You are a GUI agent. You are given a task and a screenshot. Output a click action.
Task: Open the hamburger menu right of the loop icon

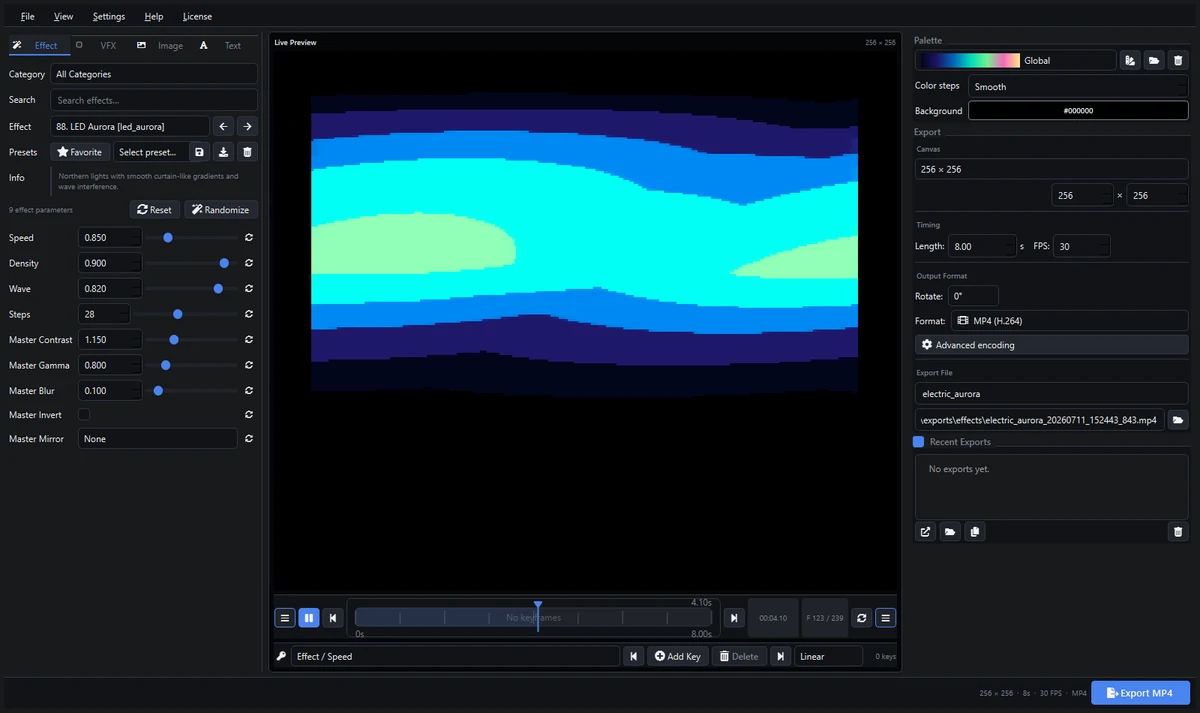click(x=886, y=618)
